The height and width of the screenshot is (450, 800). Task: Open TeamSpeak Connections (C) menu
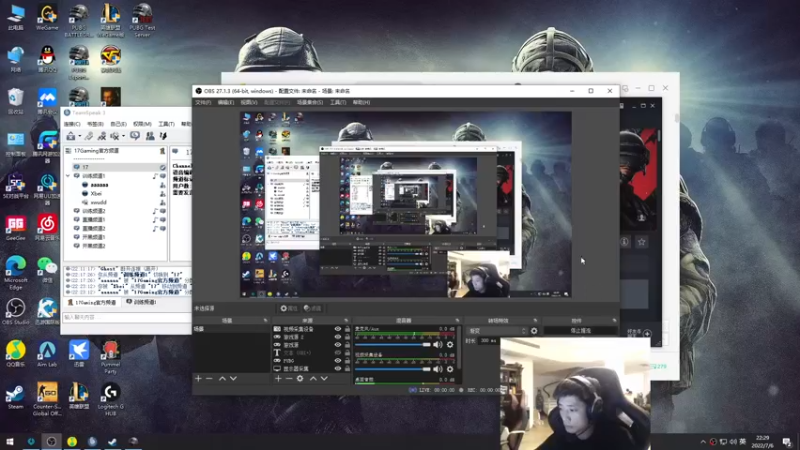72,124
